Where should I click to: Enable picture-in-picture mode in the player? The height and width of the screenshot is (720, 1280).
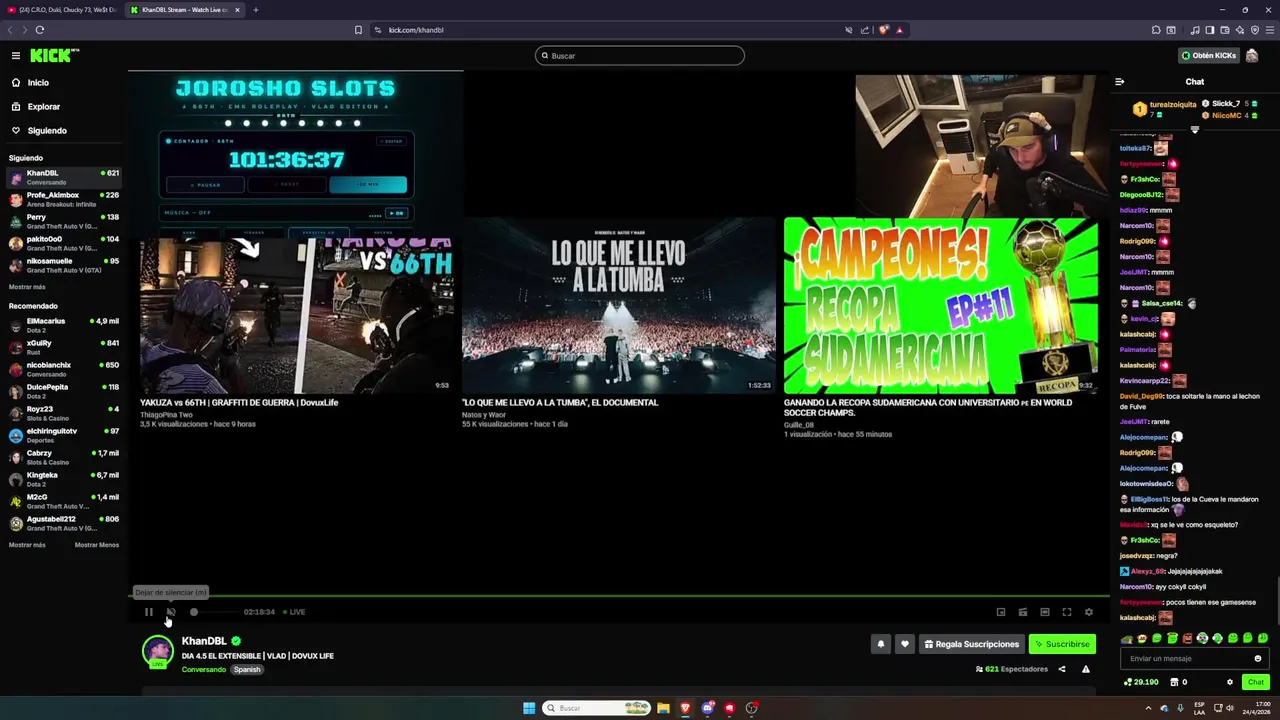(x=1001, y=612)
